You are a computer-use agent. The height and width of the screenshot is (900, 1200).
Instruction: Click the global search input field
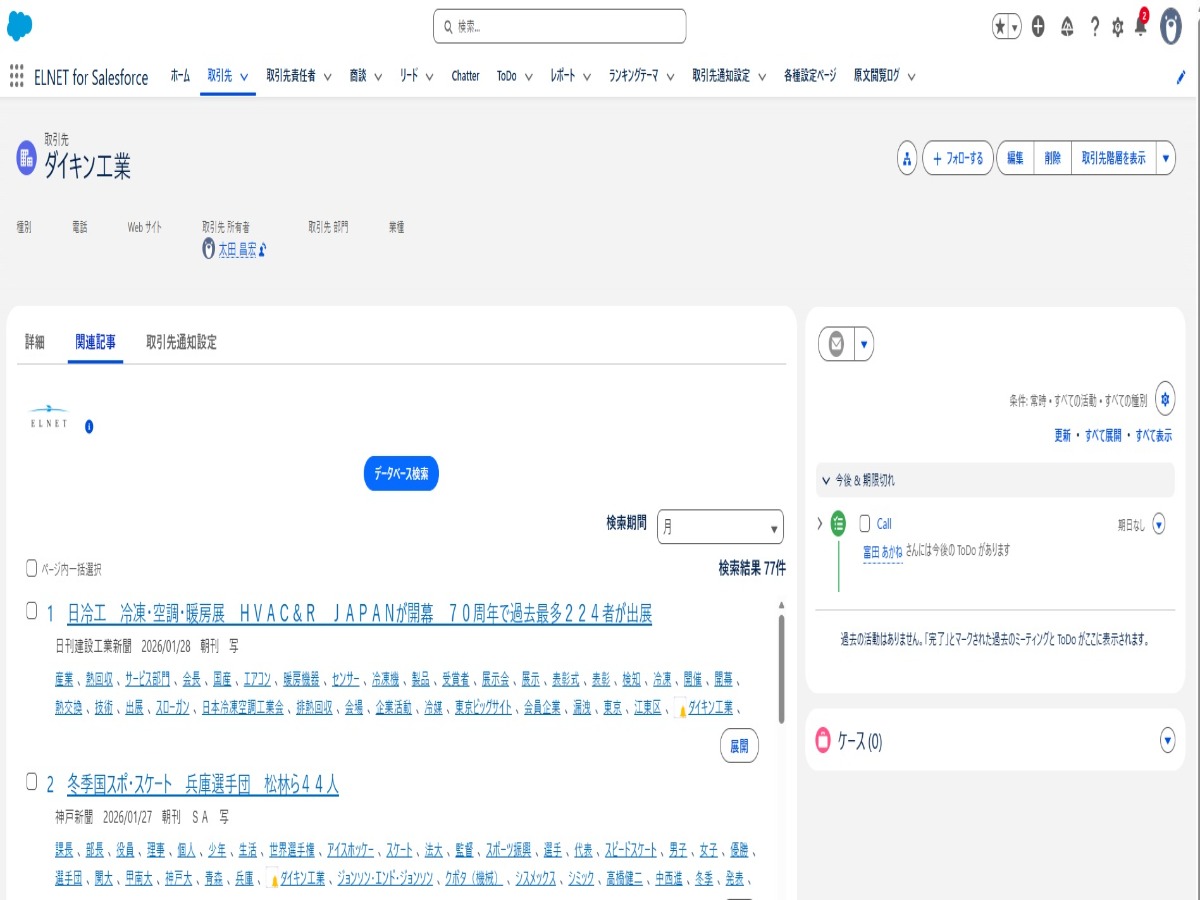point(560,27)
